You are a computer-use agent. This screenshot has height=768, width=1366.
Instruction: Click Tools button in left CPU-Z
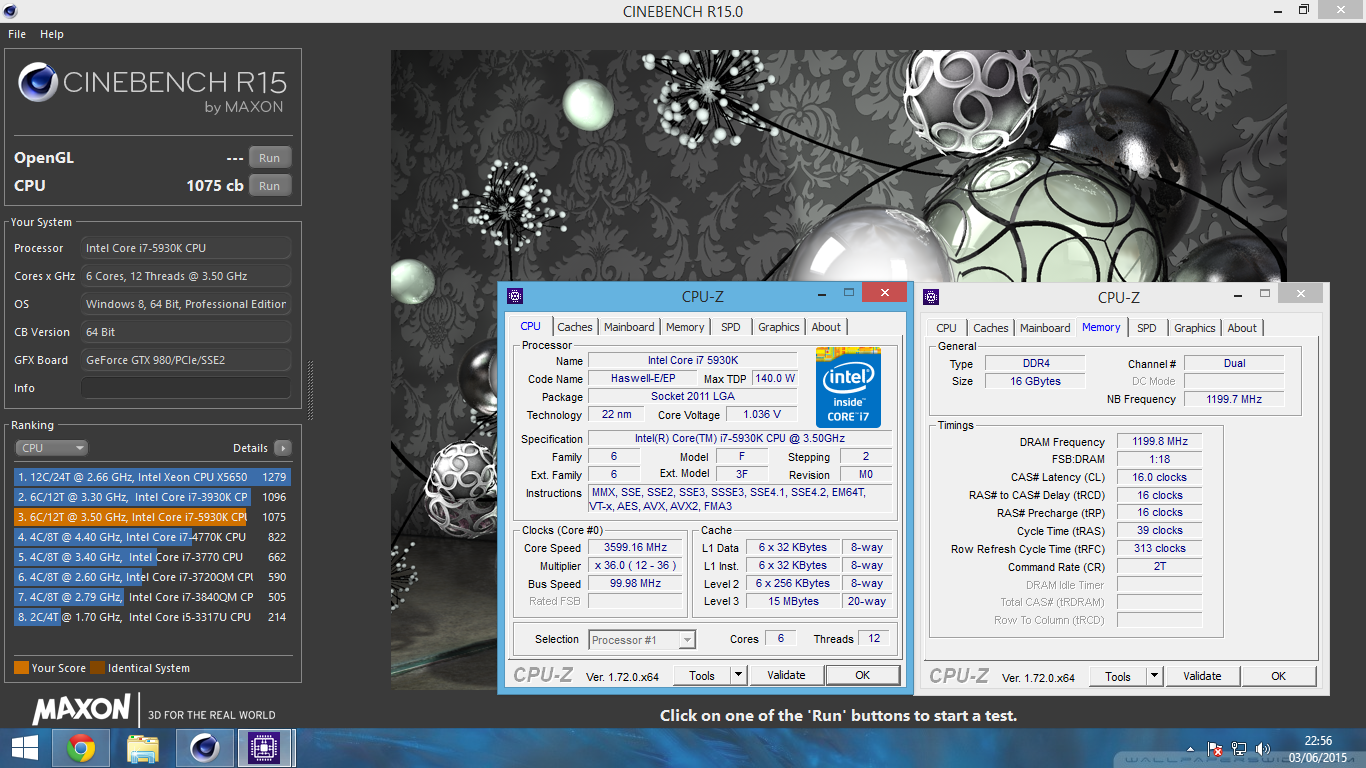[702, 676]
